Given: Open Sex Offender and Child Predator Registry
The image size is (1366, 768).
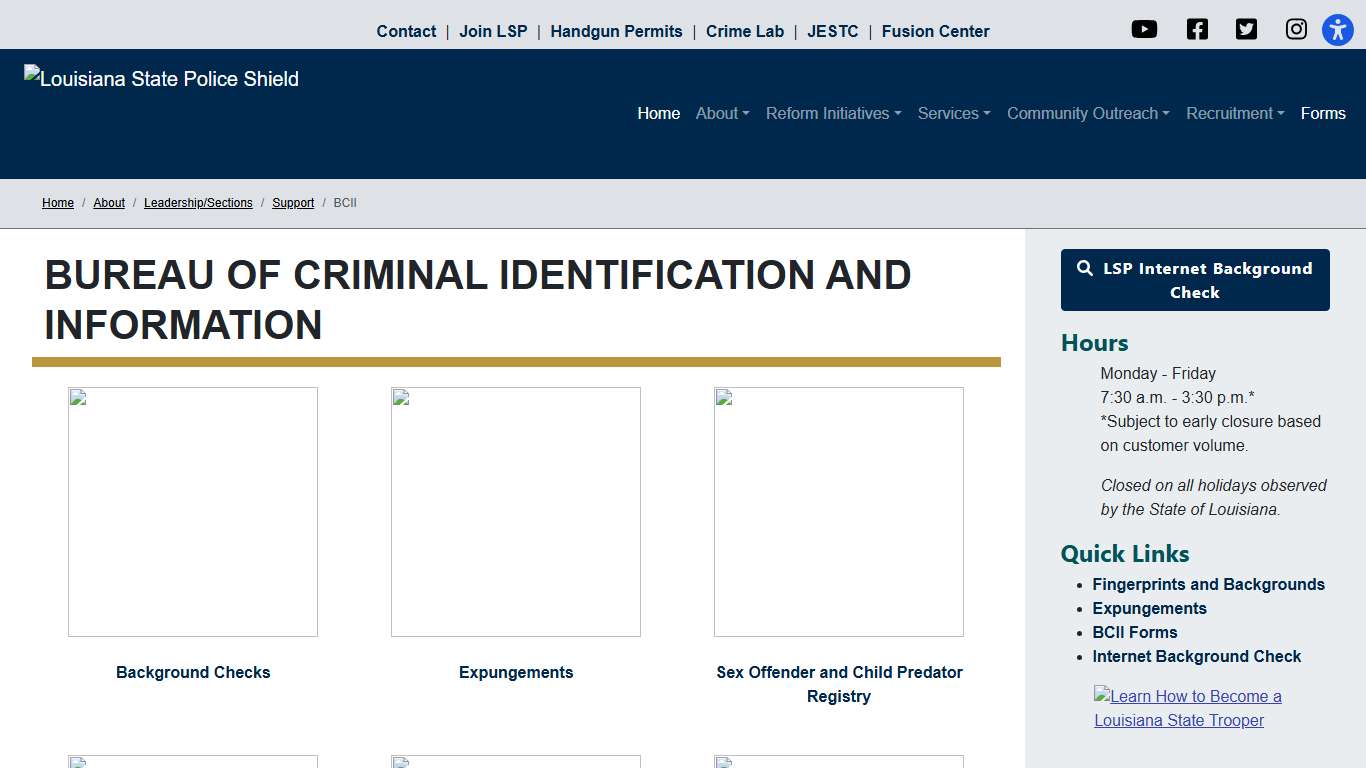Looking at the screenshot, I should [x=839, y=684].
